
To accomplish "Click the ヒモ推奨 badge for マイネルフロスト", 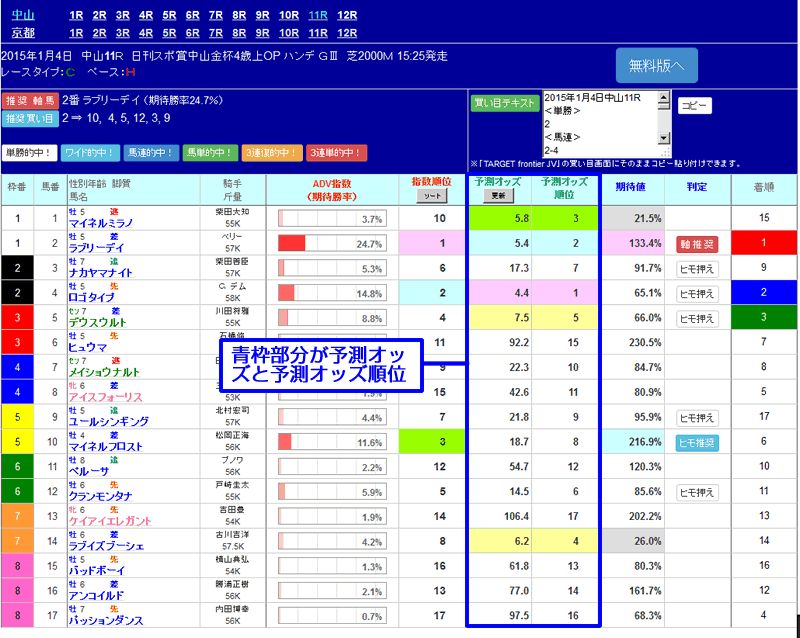I will (697, 443).
